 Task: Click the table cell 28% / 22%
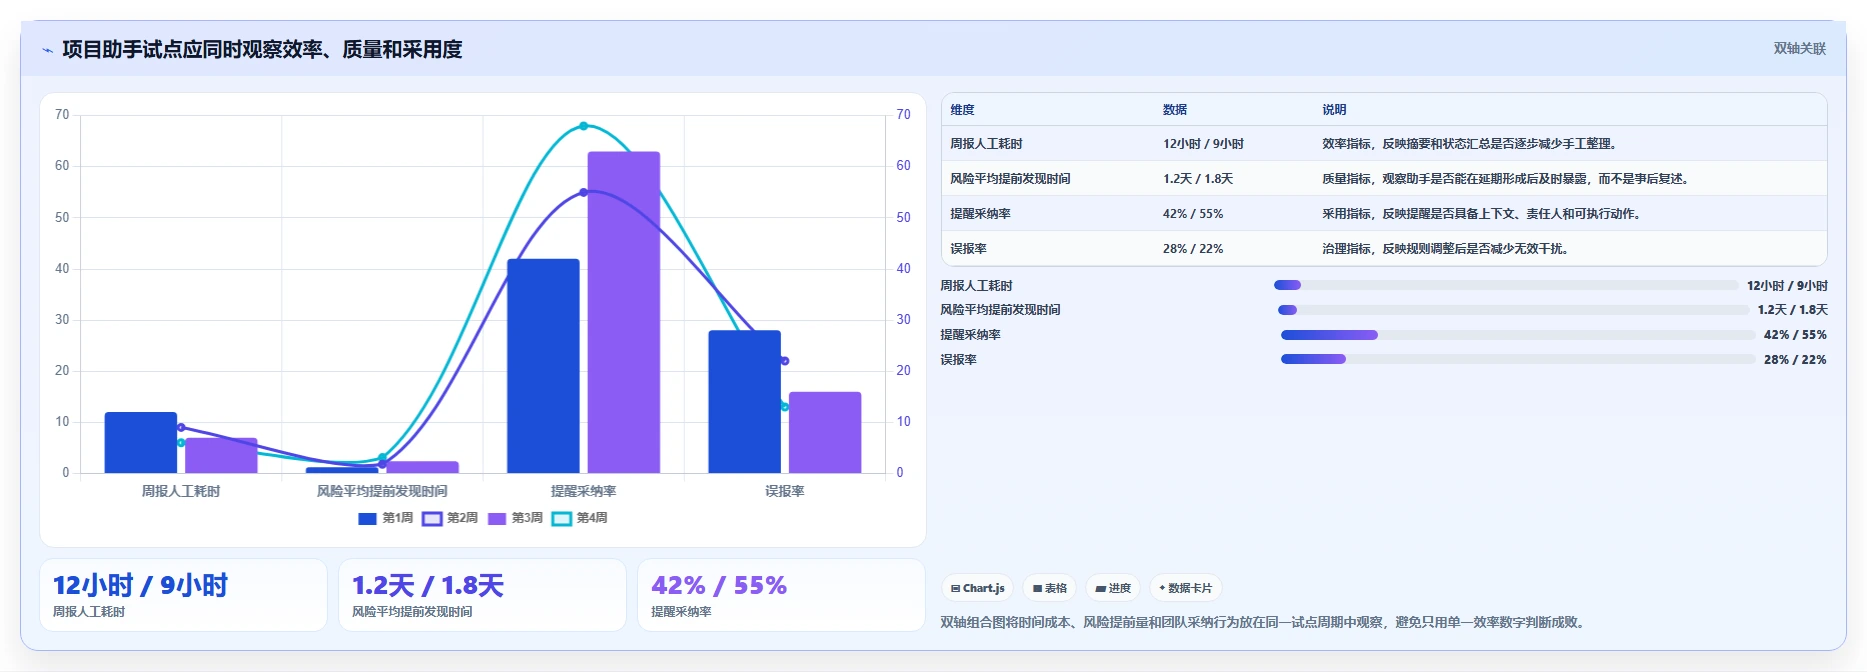tap(1193, 249)
